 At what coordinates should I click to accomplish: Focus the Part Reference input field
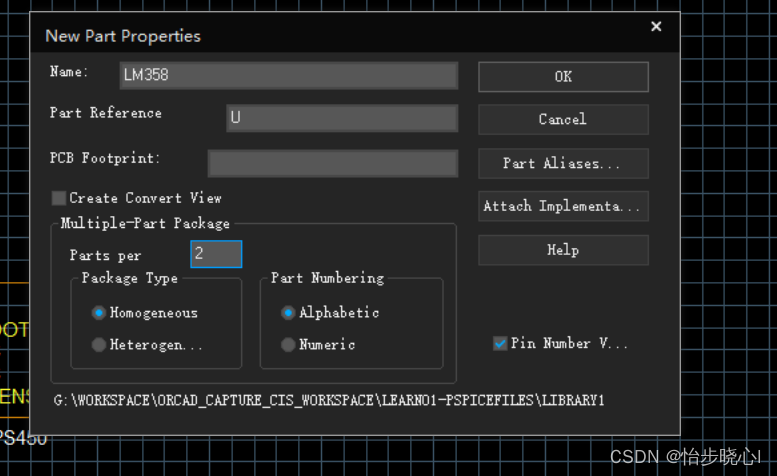(x=341, y=118)
